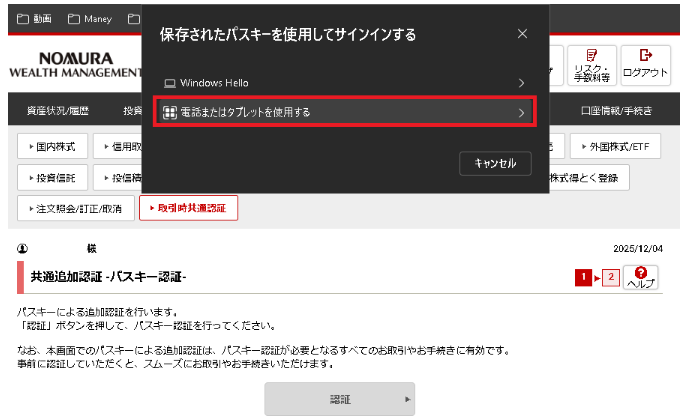
Task: Open the Maney bookmark folder
Action: click(88, 18)
